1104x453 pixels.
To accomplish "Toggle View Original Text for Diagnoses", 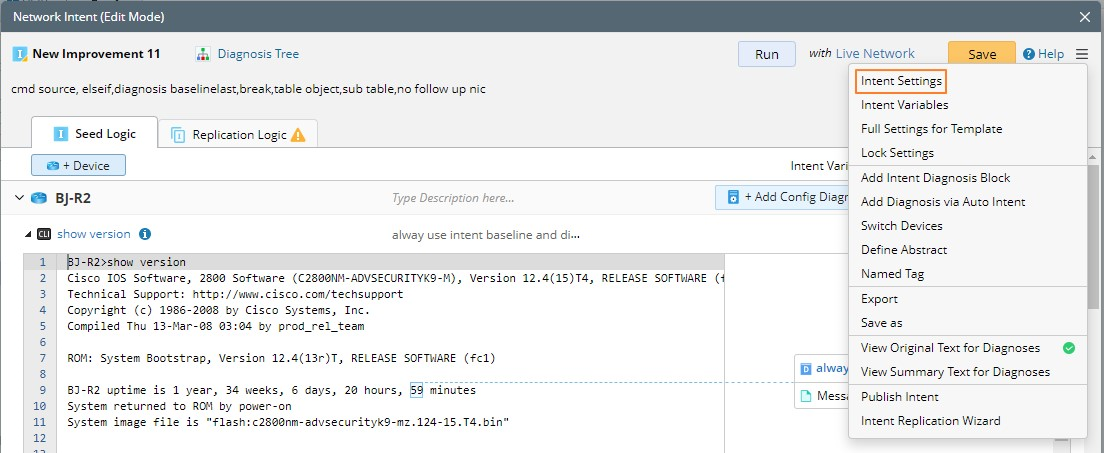I will click(950, 348).
